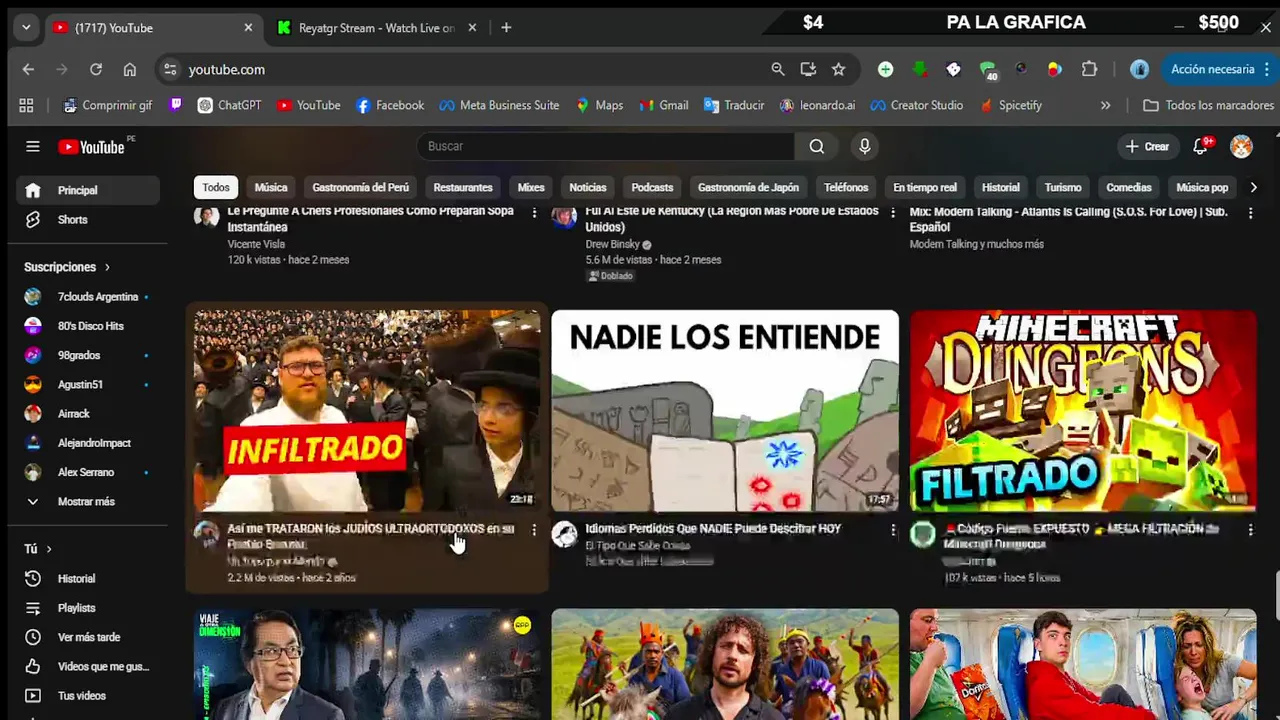
Task: Open Minecraft Dungeons FILTRADO thumbnail
Action: pos(1083,410)
